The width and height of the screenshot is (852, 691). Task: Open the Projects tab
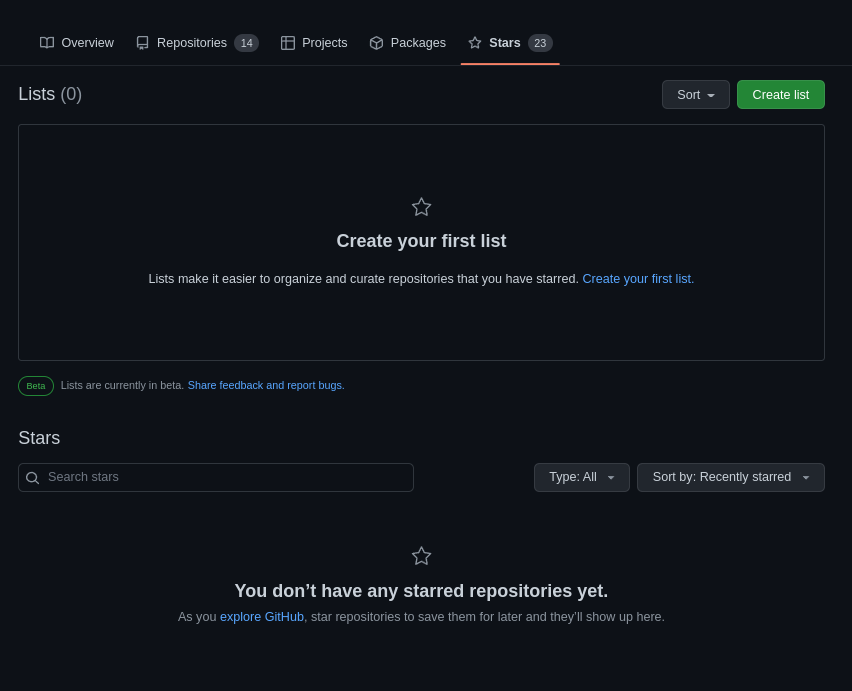point(314,43)
